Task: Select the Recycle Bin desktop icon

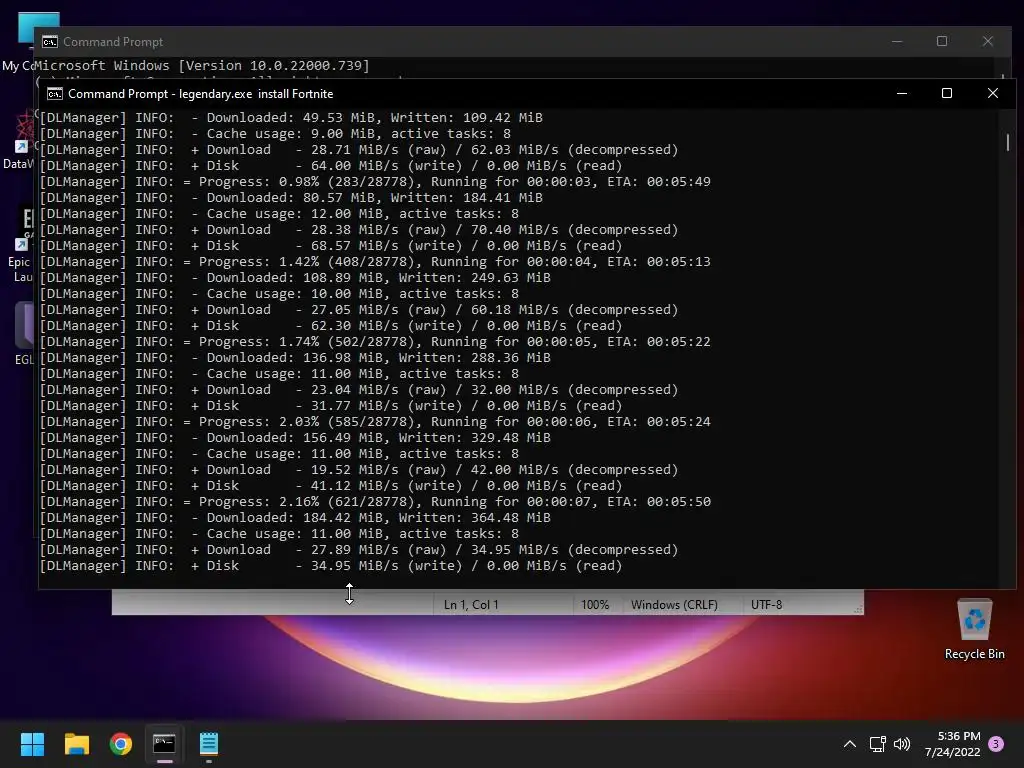Action: coord(974,630)
